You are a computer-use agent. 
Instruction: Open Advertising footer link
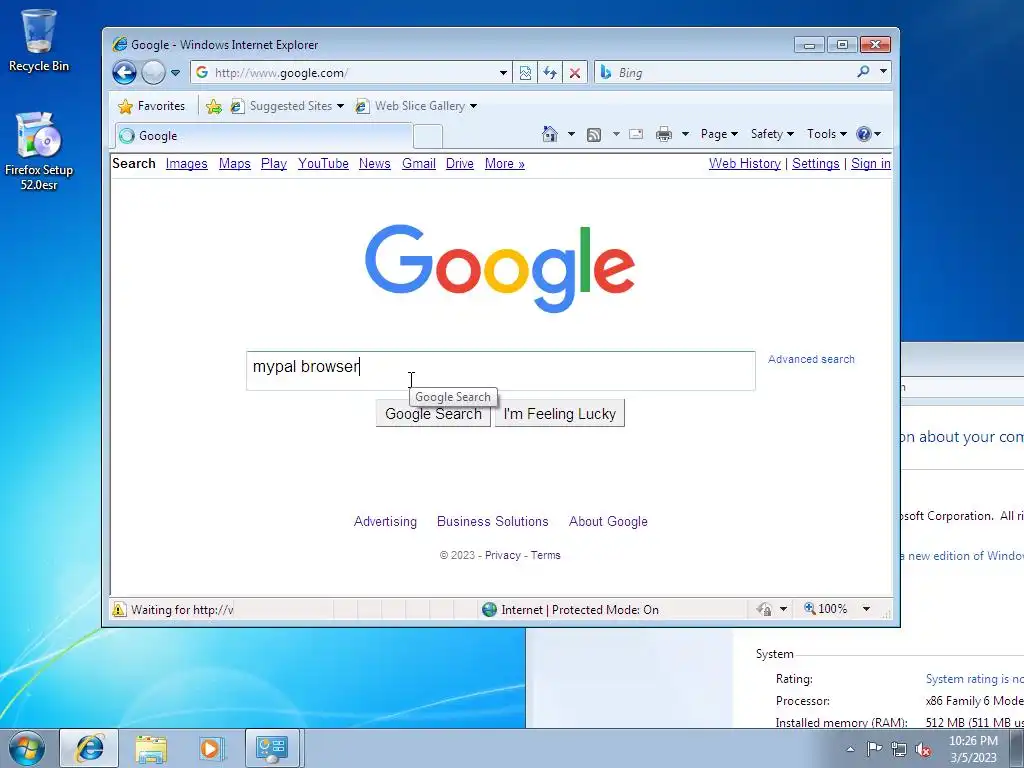(385, 521)
